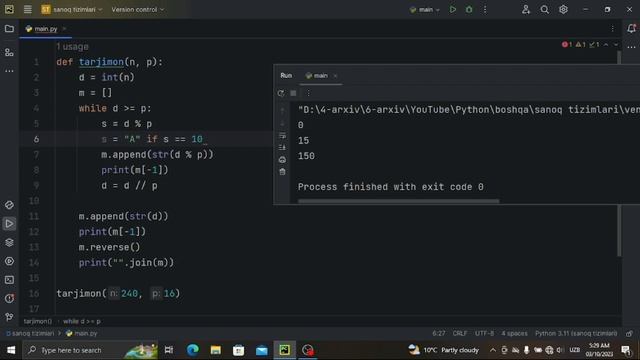Open Code With Me user icon
Screen dimensions: 640x360
pos(526,9)
